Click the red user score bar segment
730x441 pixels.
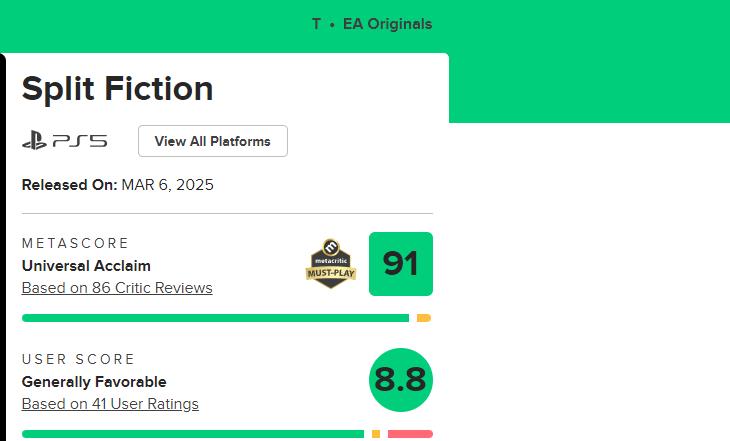pos(410,434)
